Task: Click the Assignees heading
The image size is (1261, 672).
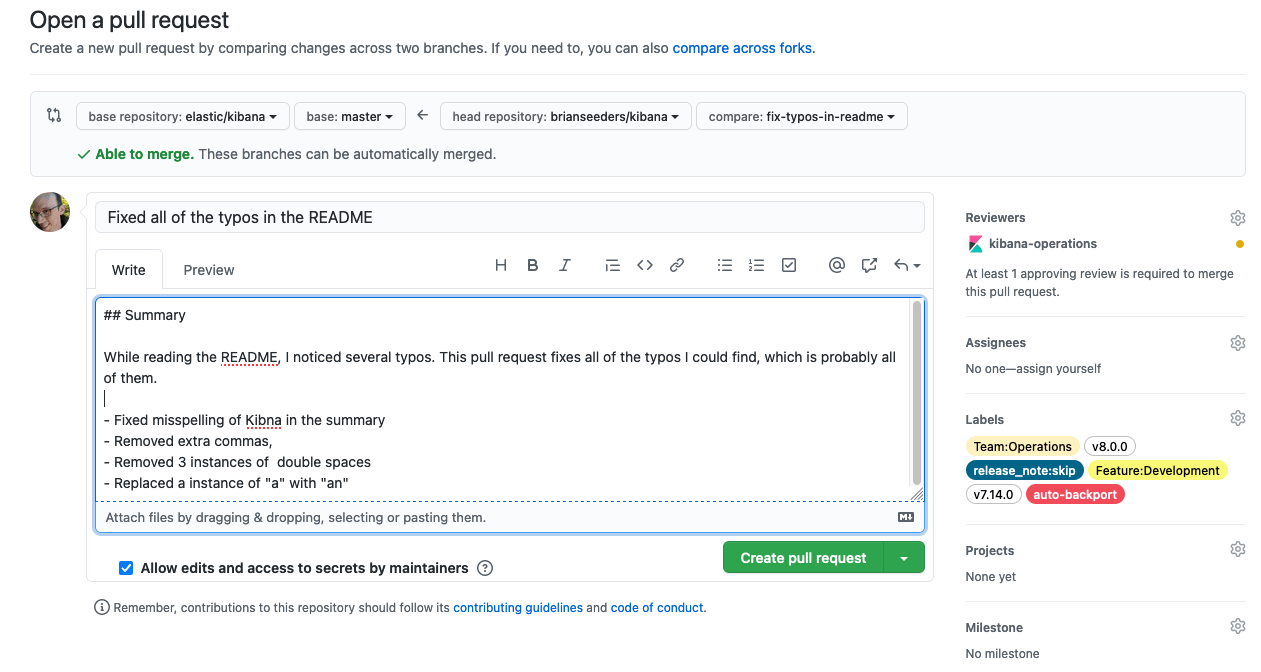Action: coord(996,343)
